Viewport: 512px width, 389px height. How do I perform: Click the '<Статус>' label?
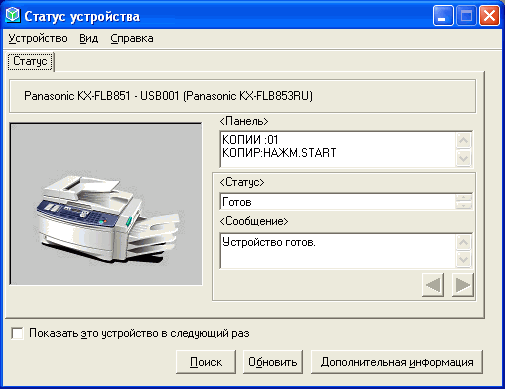pos(242,182)
